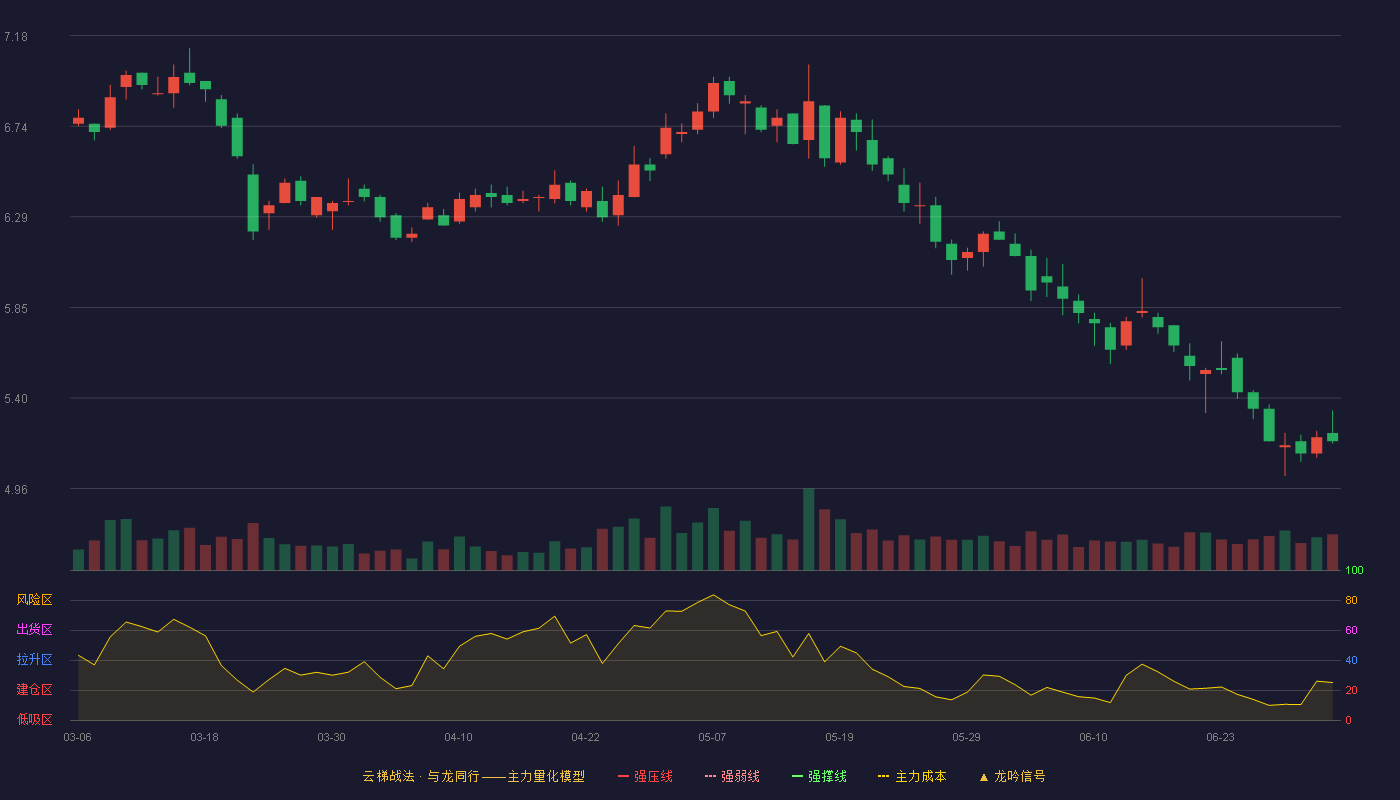The width and height of the screenshot is (1400, 800).
Task: Toggle the 云梯战法 主力量化模型 legend entry
Action: (473, 776)
